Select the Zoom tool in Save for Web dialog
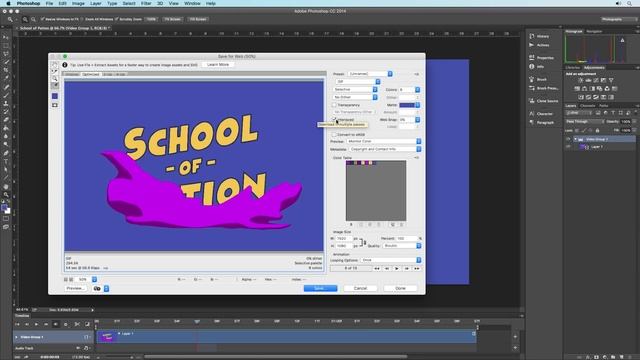Viewport: 640px width, 360px height. [55, 78]
